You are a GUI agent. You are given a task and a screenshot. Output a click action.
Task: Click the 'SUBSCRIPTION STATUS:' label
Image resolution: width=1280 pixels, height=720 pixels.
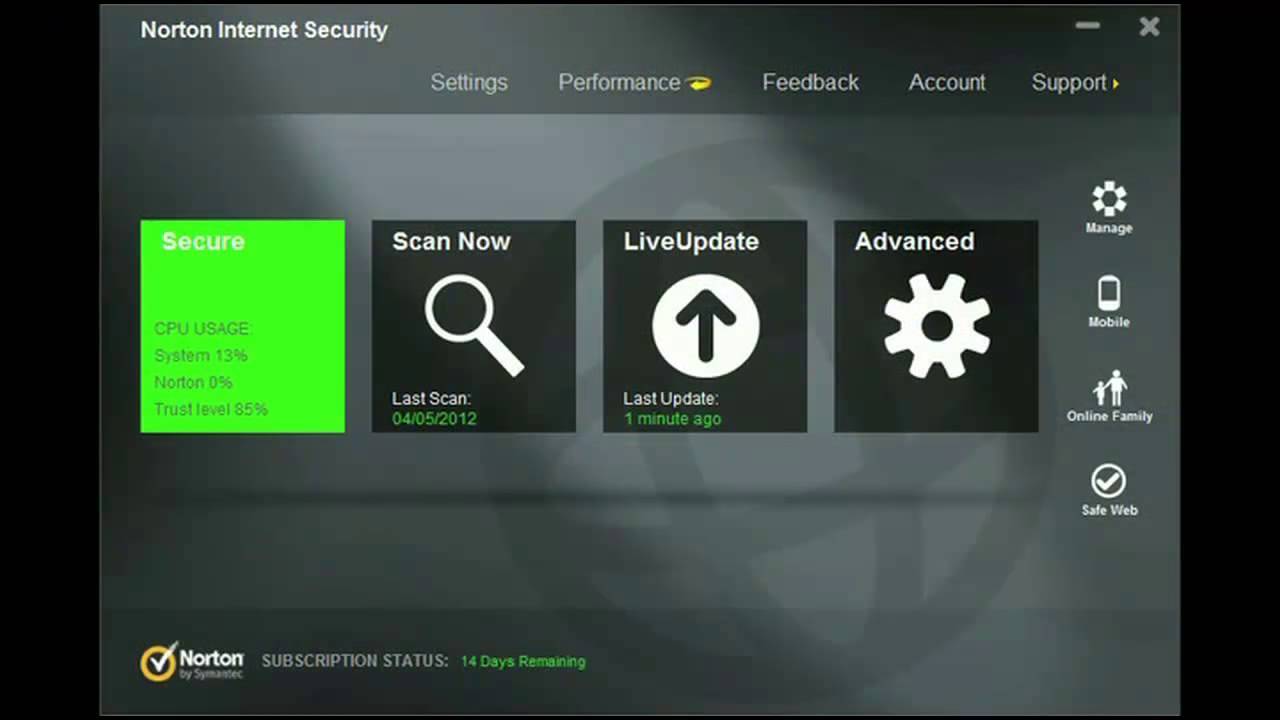[355, 661]
